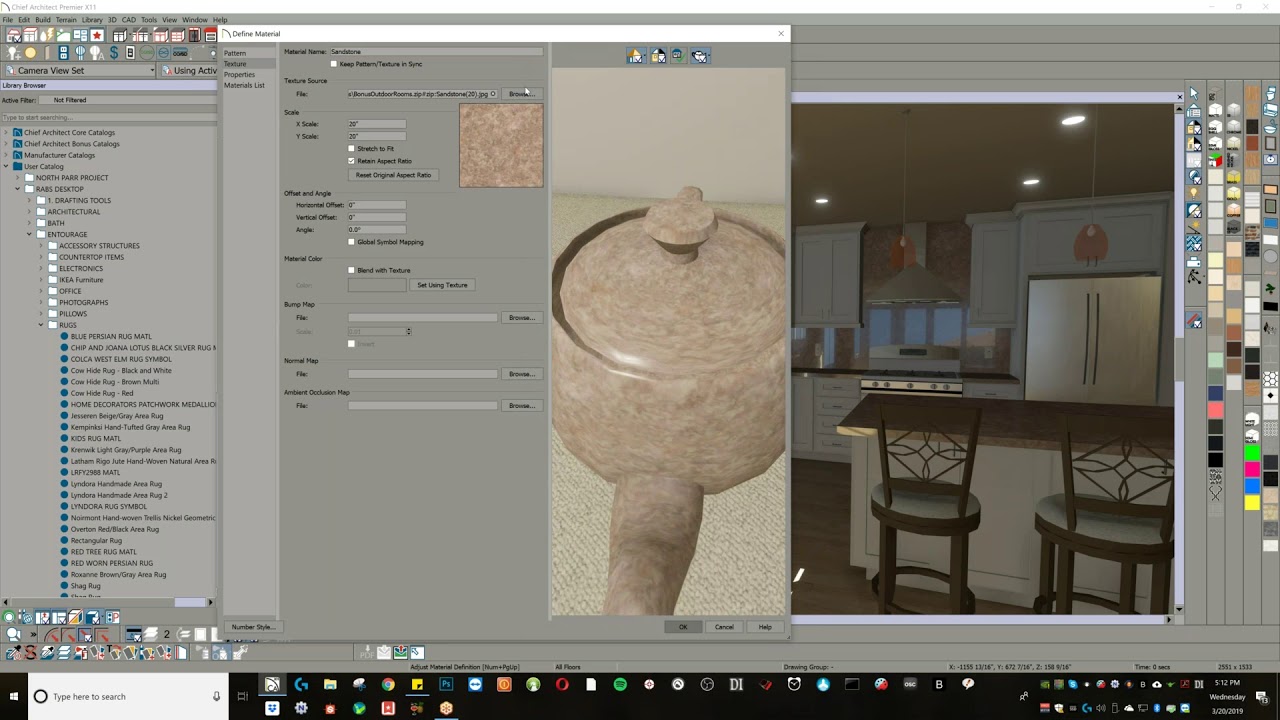Click leftmost preview view icon above material preview
1280x720 pixels.
click(x=635, y=56)
